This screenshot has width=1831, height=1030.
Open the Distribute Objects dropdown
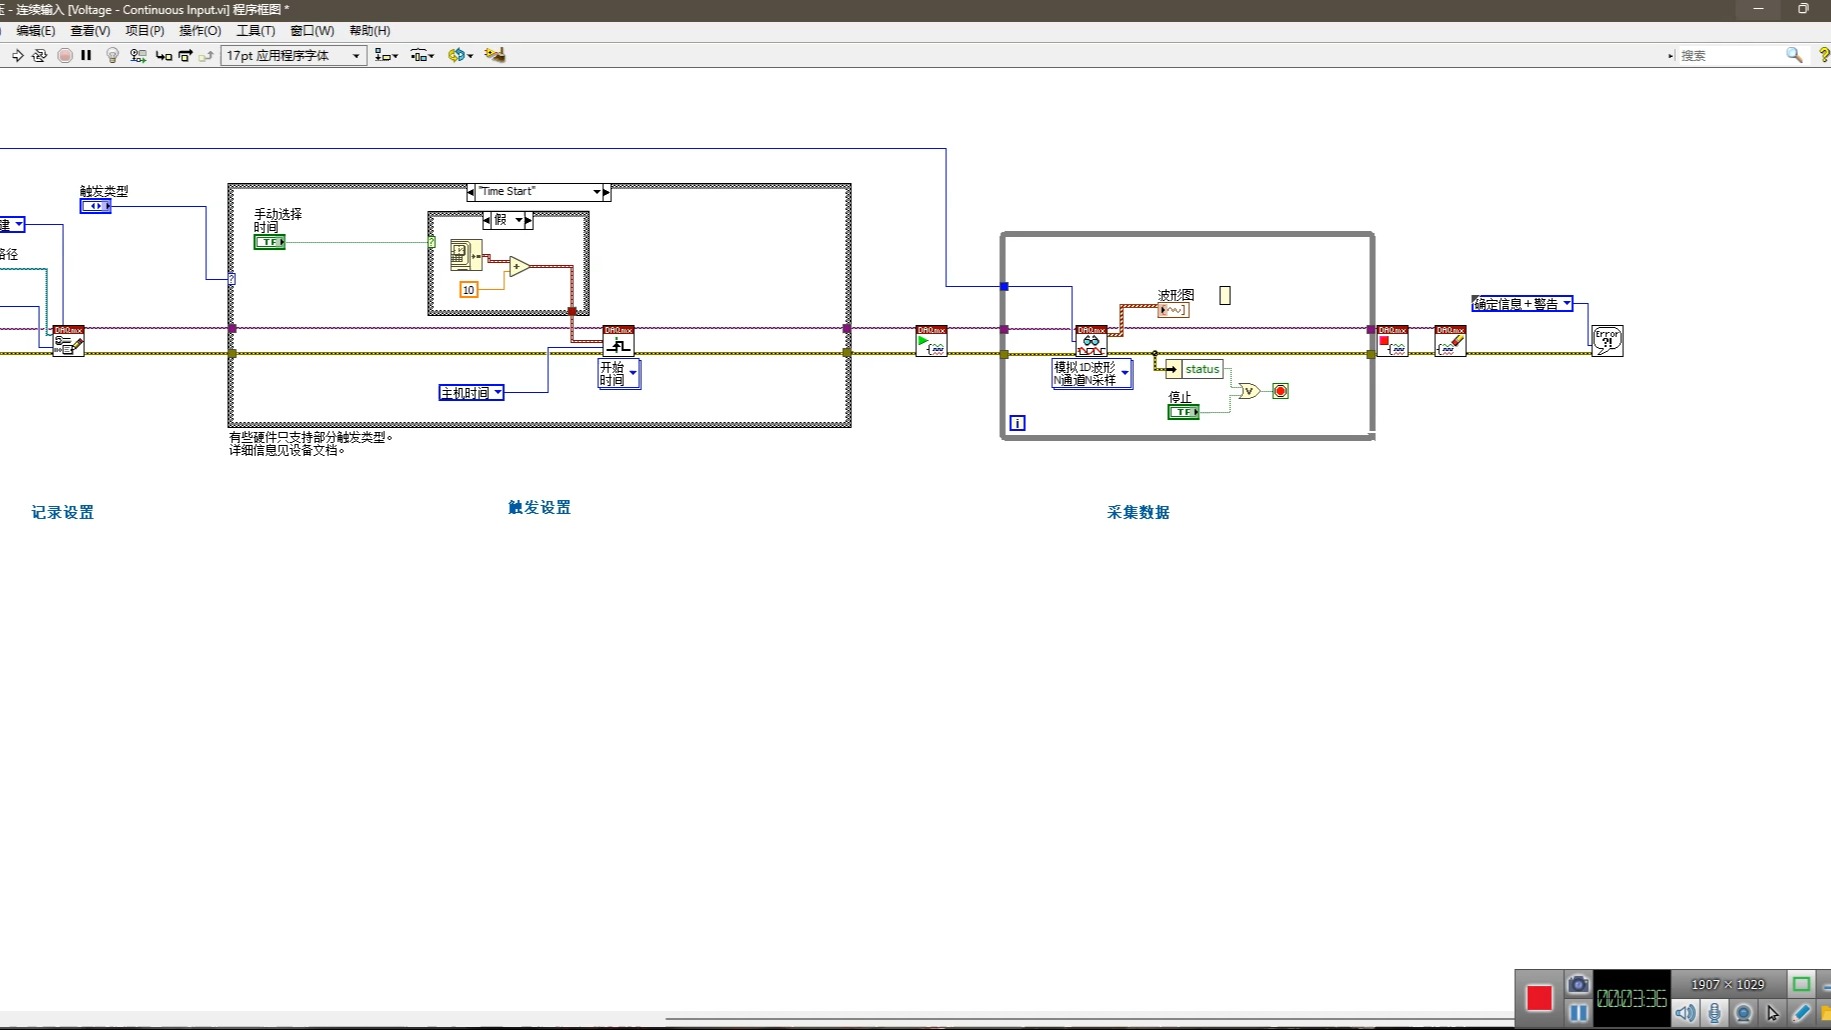[x=422, y=55]
